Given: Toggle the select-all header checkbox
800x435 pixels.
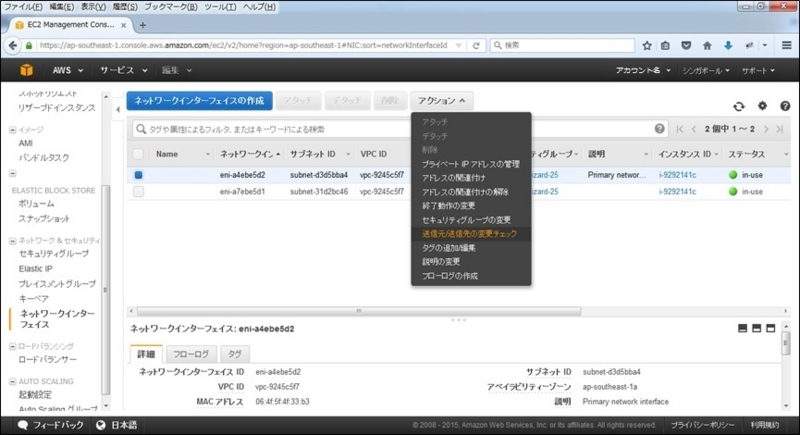Looking at the screenshot, I should (138, 154).
